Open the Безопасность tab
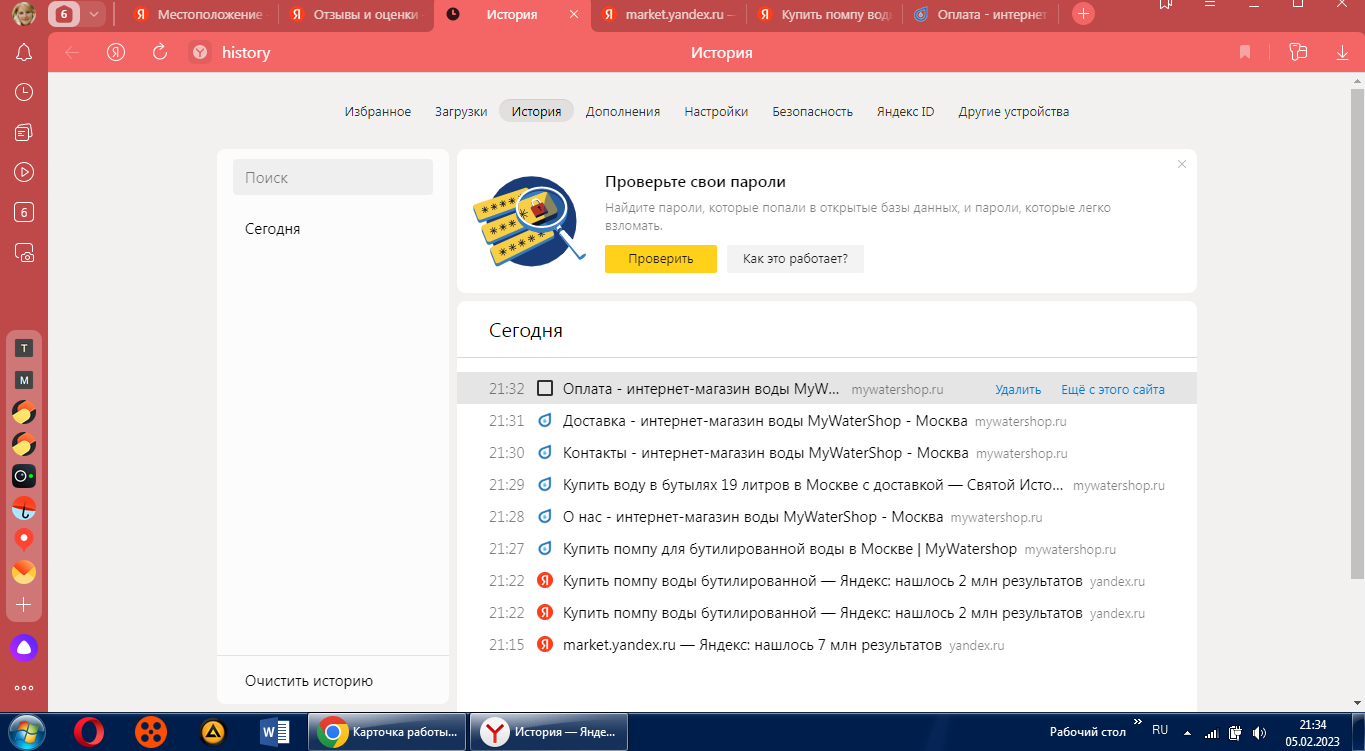The height and width of the screenshot is (751, 1365). pyautogui.click(x=812, y=111)
